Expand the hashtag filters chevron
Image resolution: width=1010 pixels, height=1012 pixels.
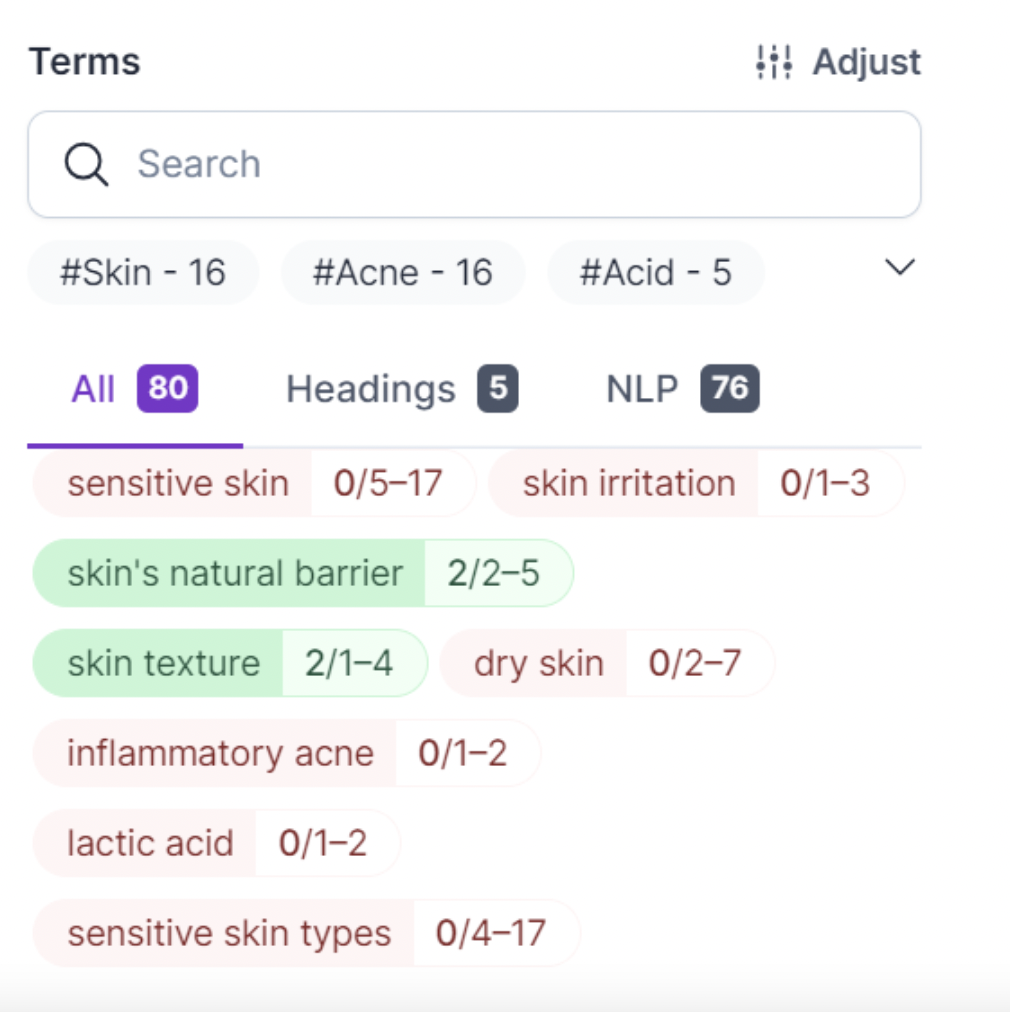900,268
